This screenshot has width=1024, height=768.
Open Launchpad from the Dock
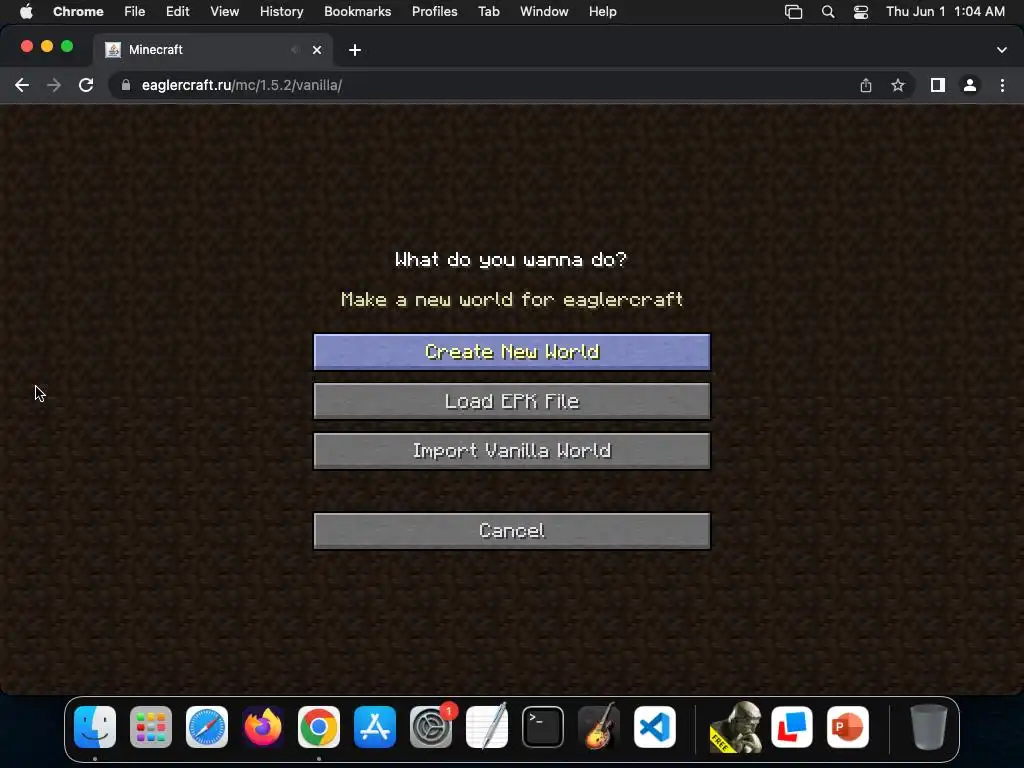[151, 727]
